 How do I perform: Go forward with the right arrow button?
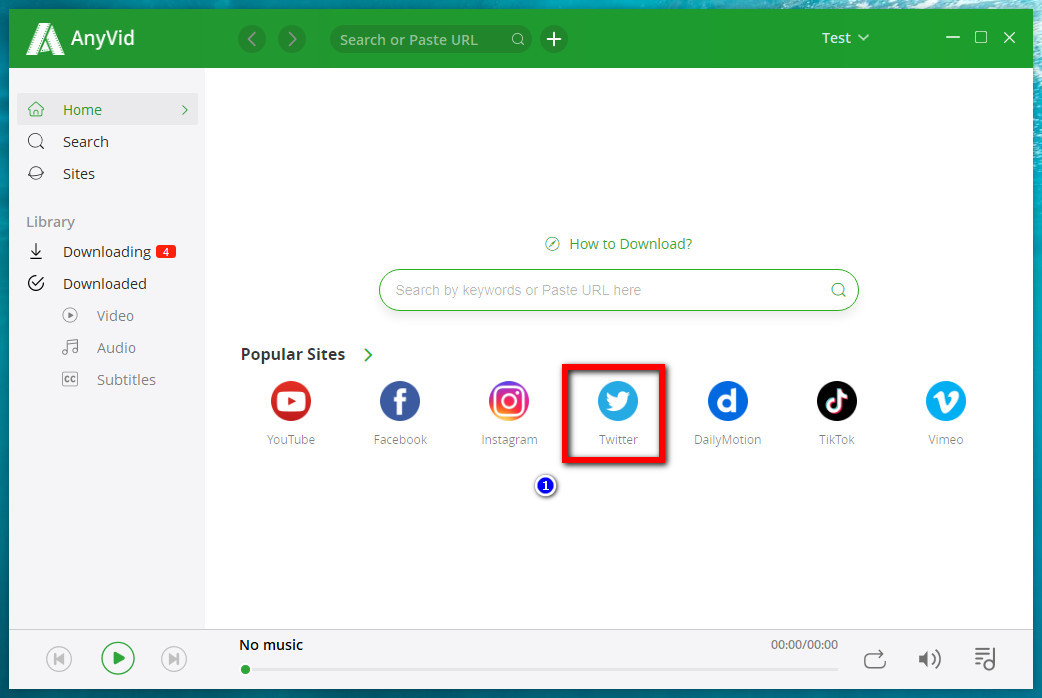[292, 39]
